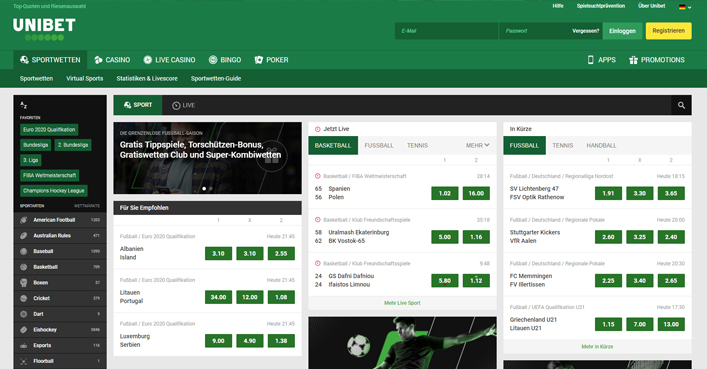
Task: Select the 2. Bundesliga favorite tag
Action: pyautogui.click(x=73, y=145)
